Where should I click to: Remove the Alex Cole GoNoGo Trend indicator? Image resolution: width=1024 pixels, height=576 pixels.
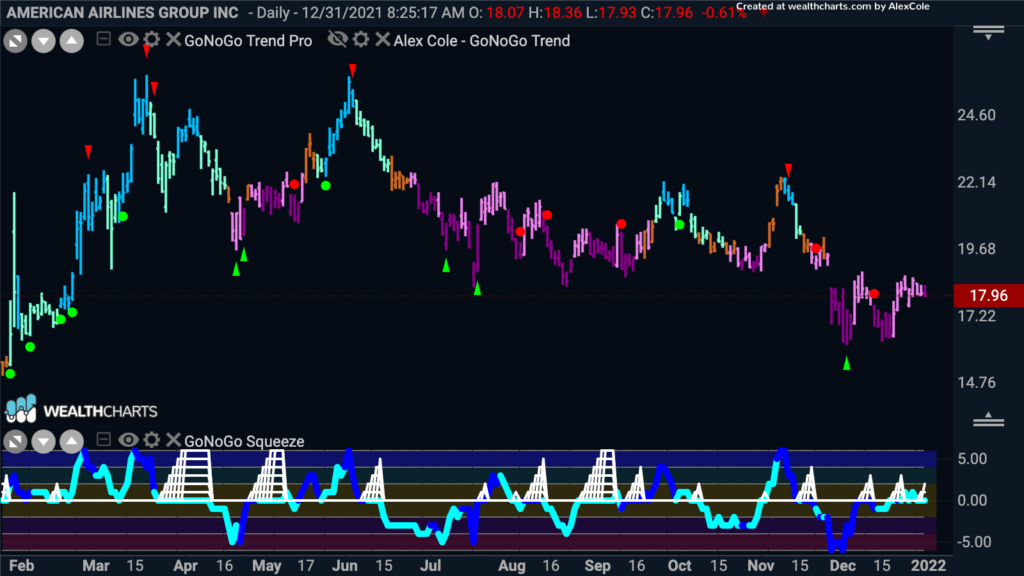point(383,39)
